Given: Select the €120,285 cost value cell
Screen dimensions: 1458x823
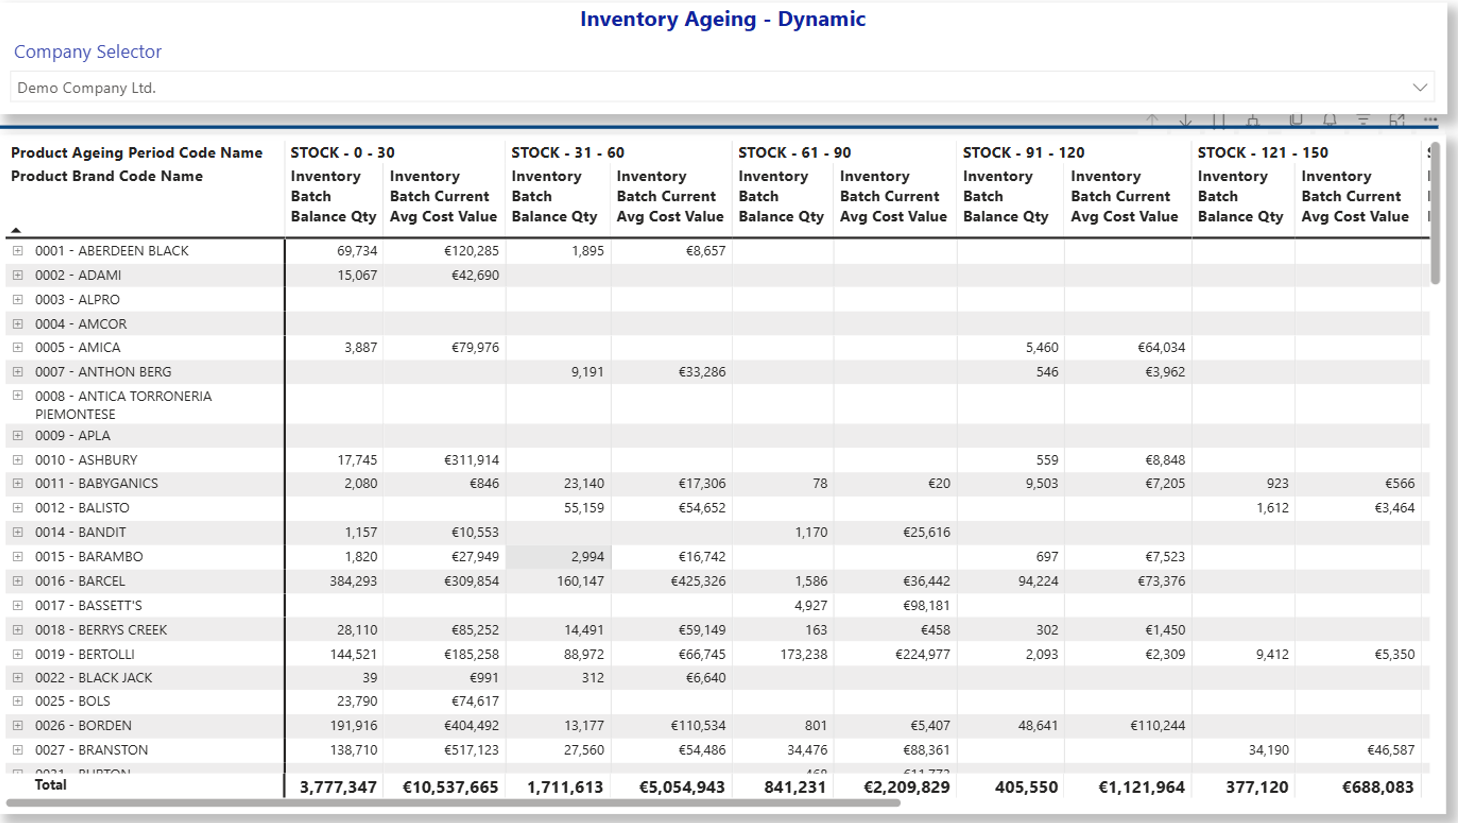Looking at the screenshot, I should [471, 251].
